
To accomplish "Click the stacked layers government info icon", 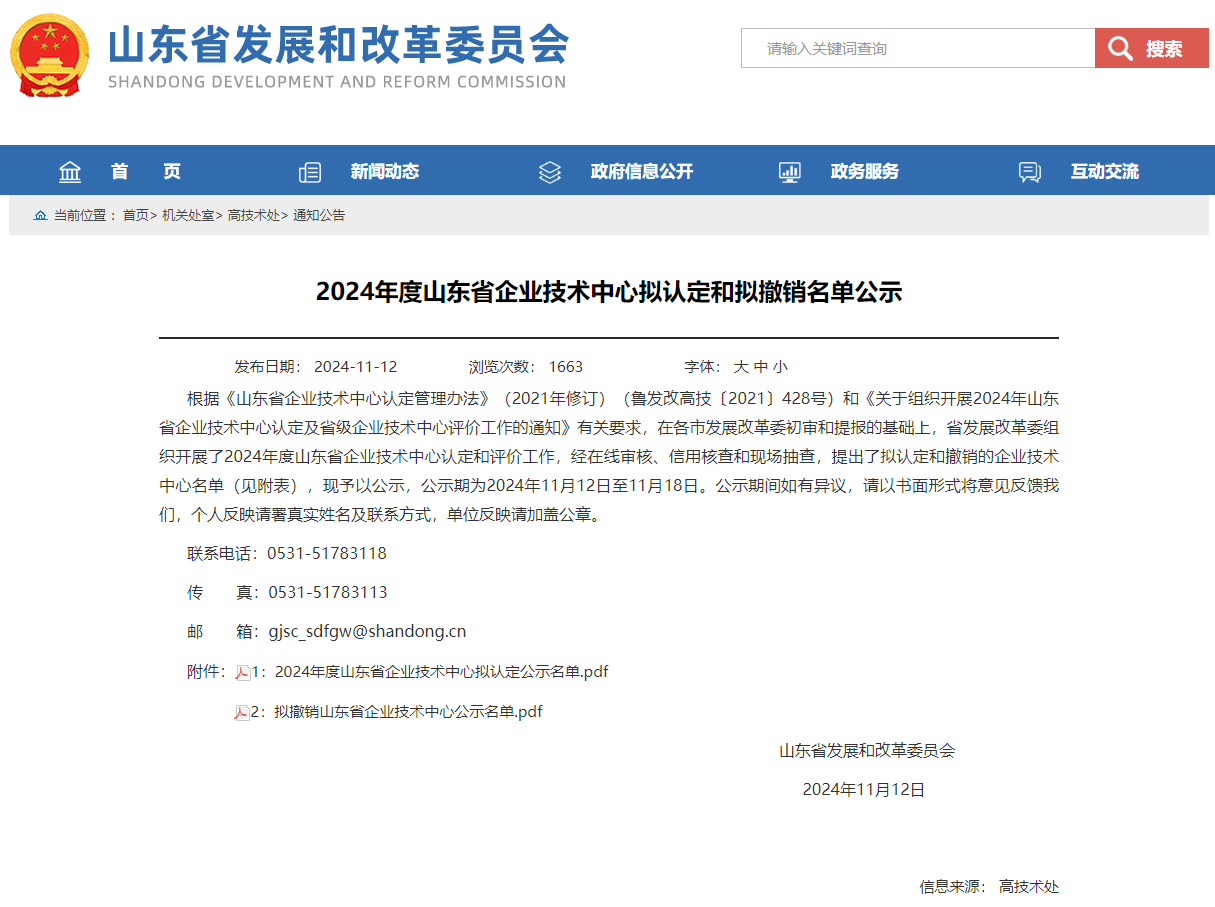I will pyautogui.click(x=550, y=172).
